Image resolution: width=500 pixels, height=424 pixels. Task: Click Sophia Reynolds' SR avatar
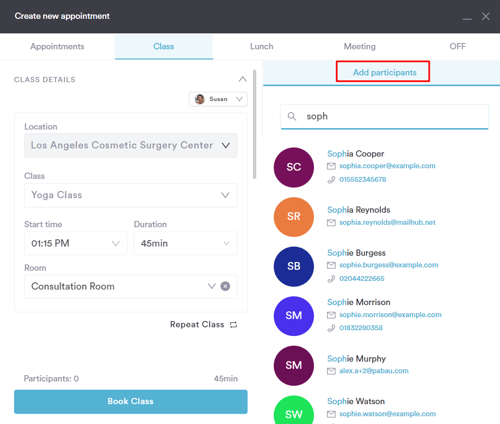click(294, 217)
